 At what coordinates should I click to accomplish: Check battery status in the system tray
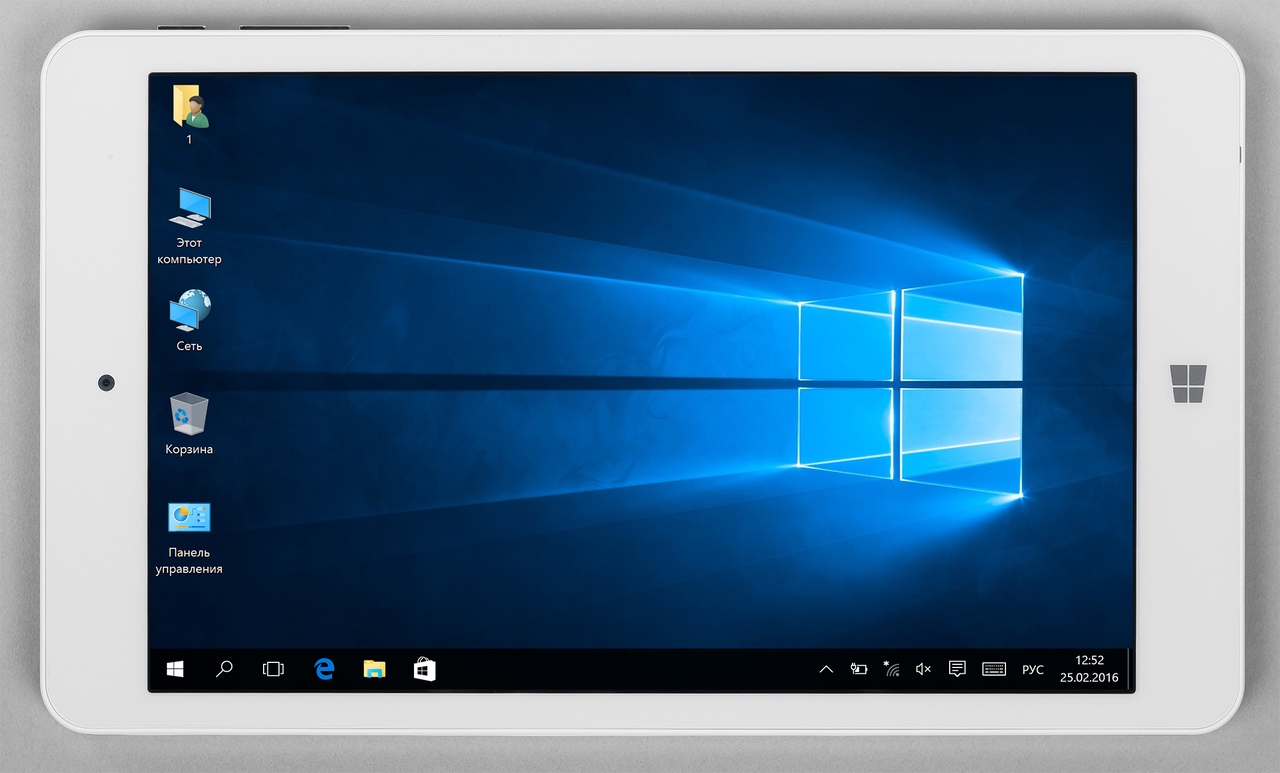pos(858,669)
